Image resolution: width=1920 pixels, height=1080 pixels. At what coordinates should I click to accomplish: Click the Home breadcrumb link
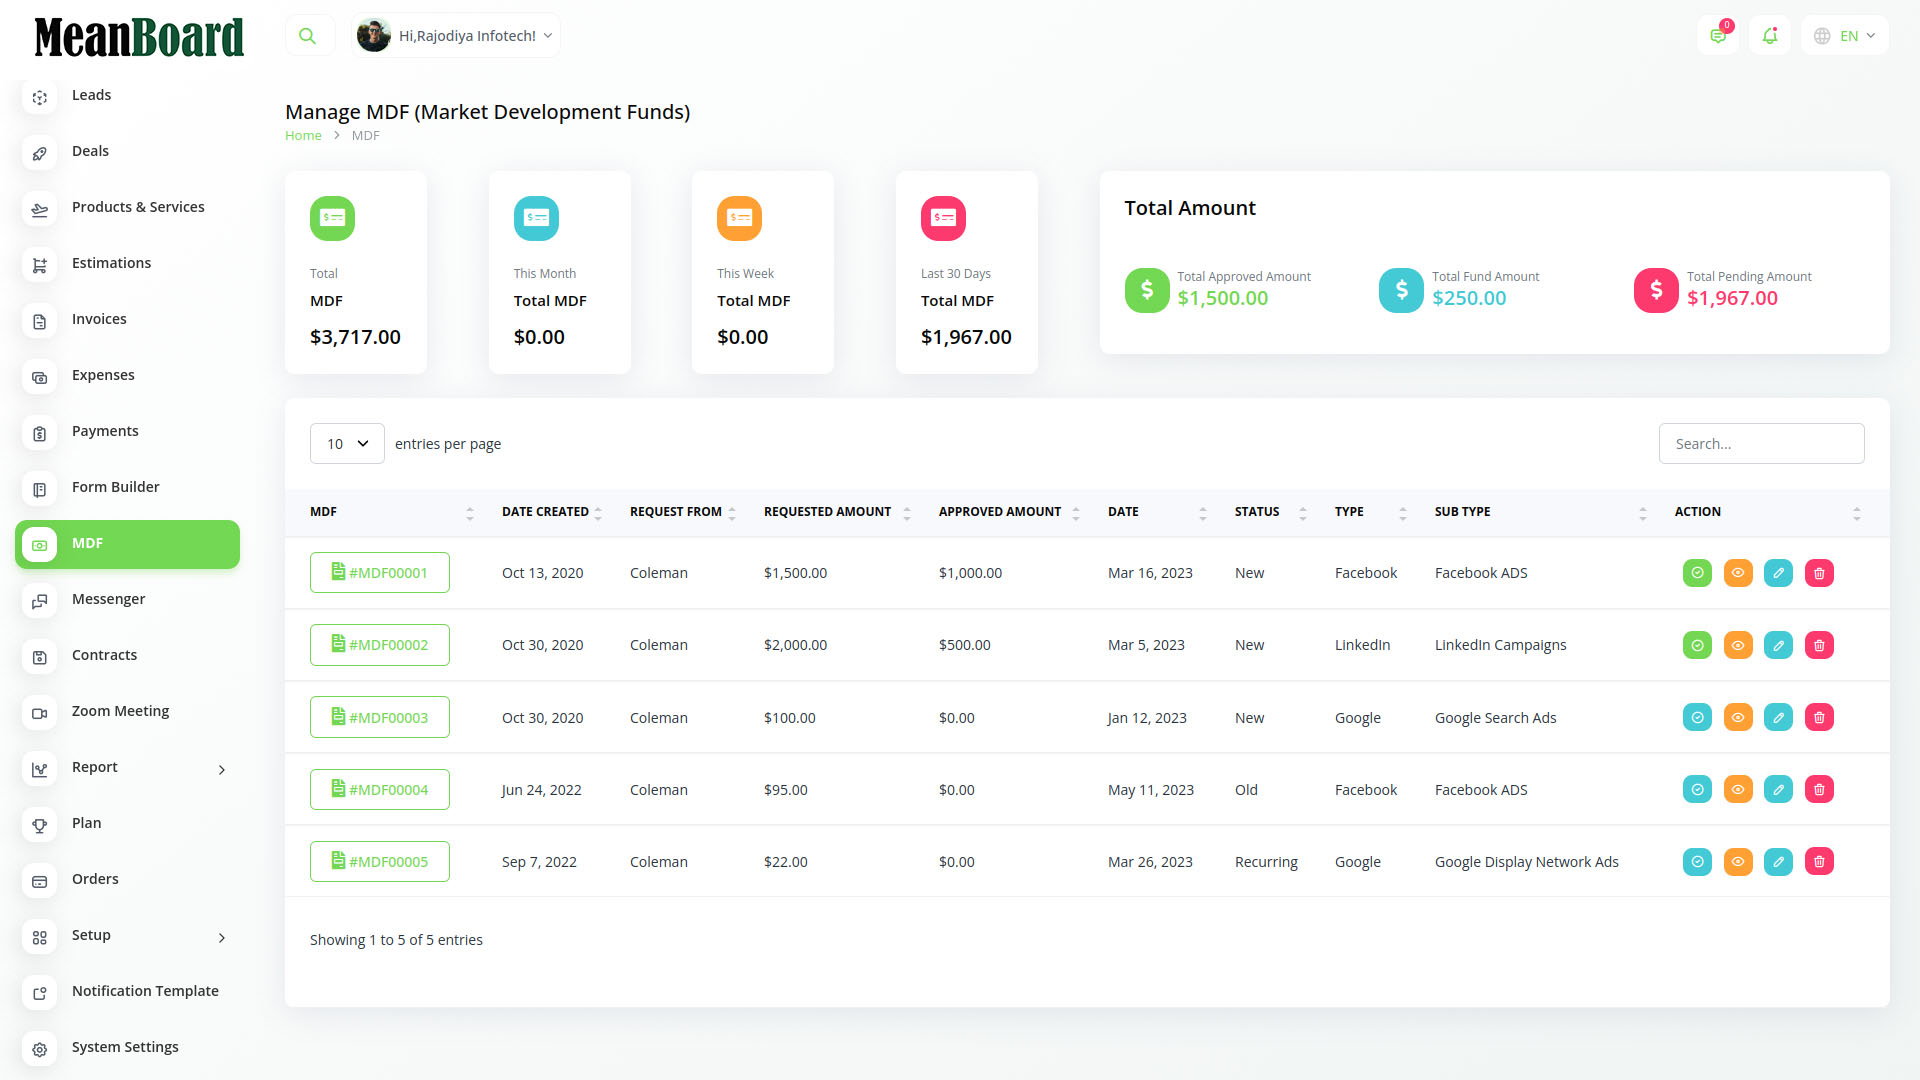point(303,136)
